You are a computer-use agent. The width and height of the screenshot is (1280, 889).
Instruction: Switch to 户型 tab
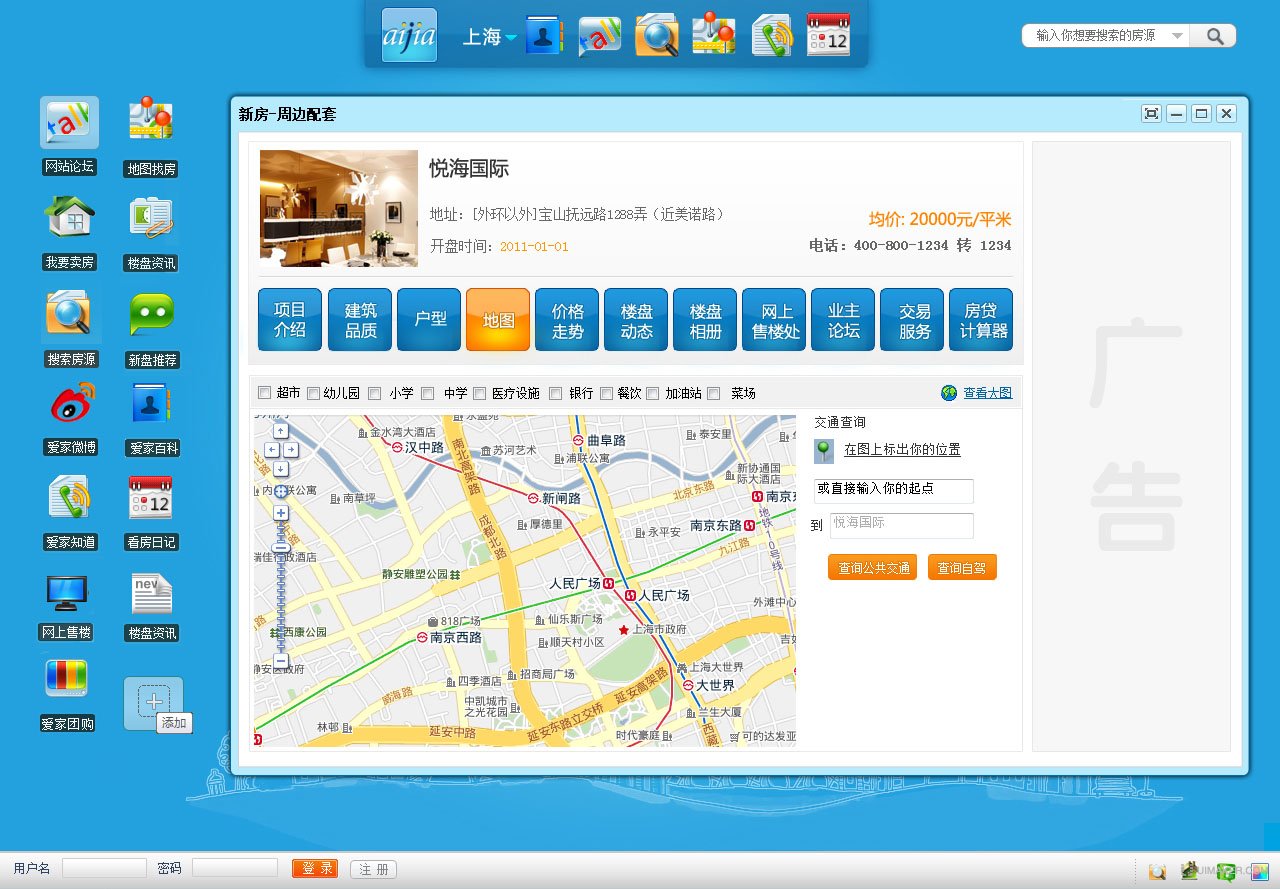pos(429,320)
